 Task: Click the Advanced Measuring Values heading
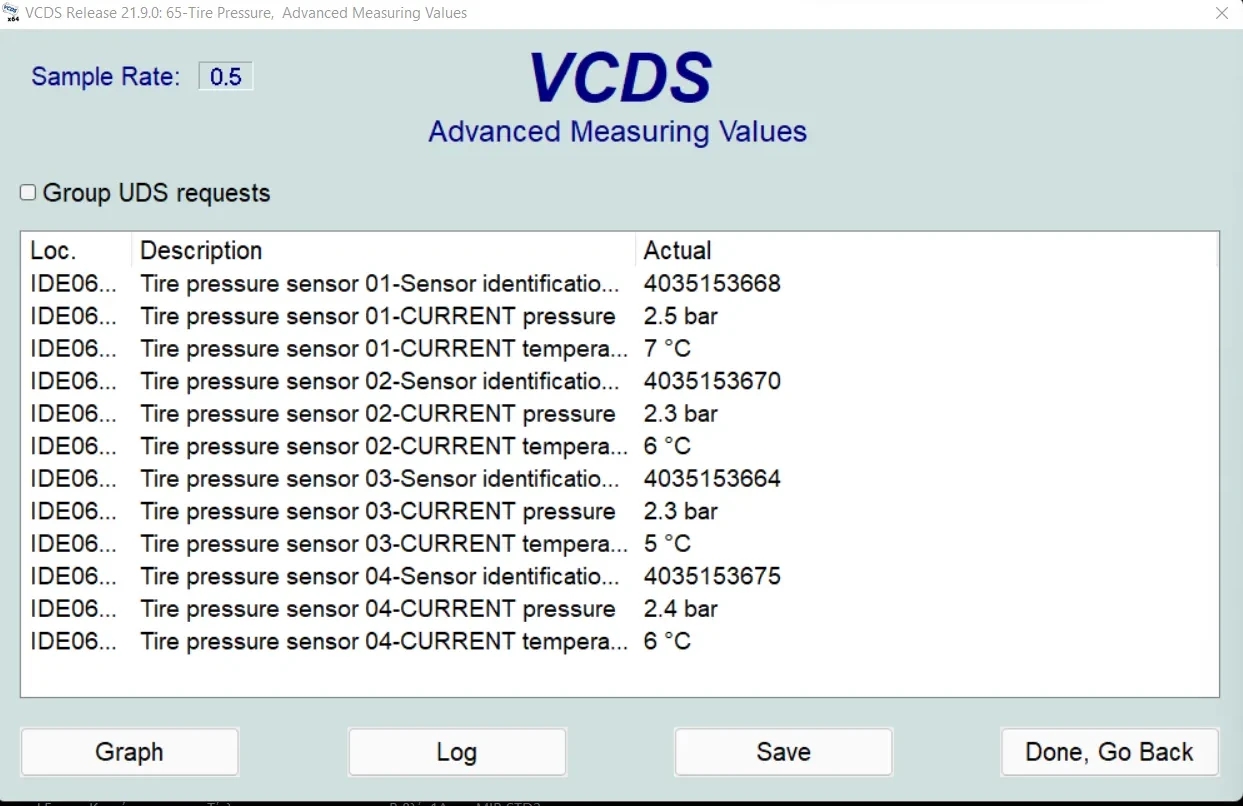click(618, 132)
